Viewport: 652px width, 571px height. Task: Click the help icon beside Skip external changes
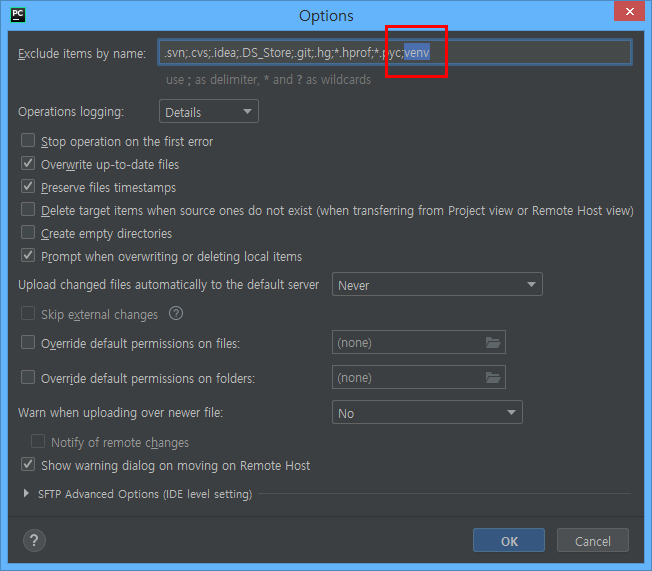pyautogui.click(x=176, y=314)
